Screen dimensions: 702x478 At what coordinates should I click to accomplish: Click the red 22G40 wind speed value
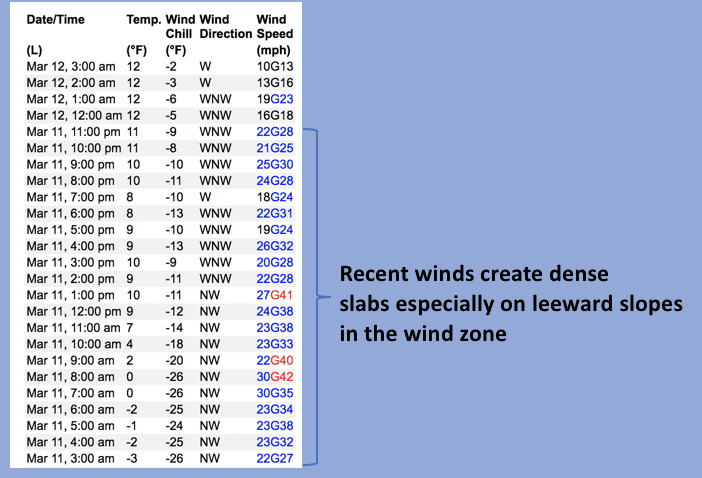click(274, 360)
